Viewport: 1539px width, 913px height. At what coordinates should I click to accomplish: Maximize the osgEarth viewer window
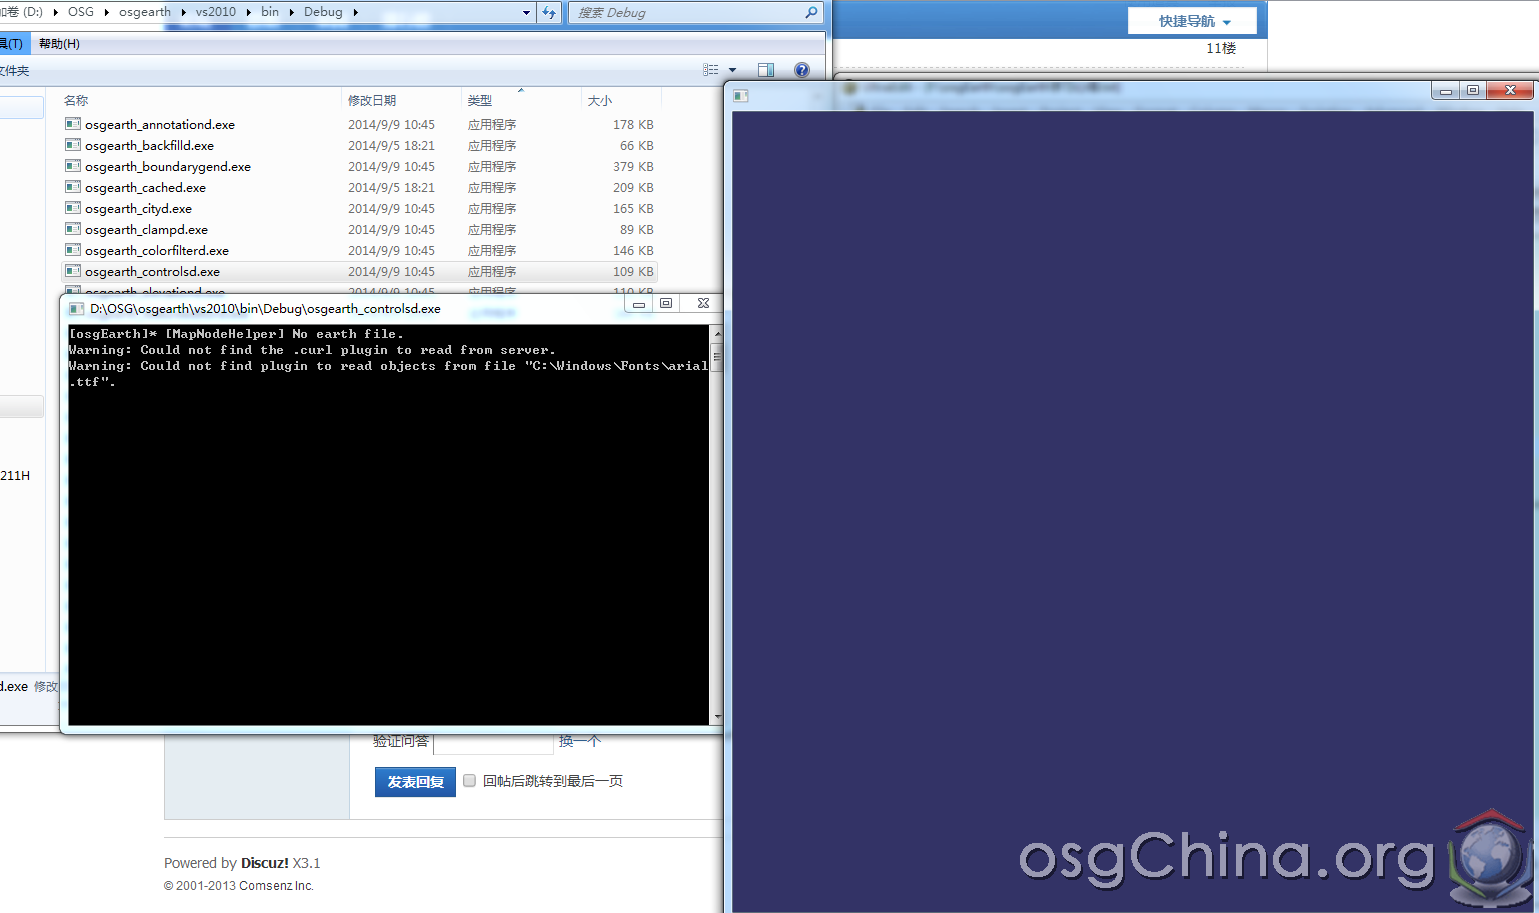coord(1473,90)
